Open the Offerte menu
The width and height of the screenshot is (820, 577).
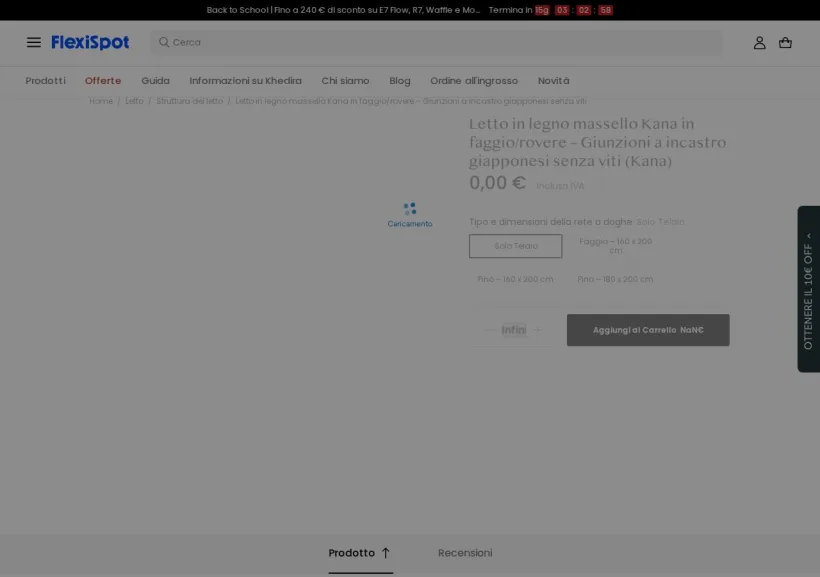(x=103, y=81)
